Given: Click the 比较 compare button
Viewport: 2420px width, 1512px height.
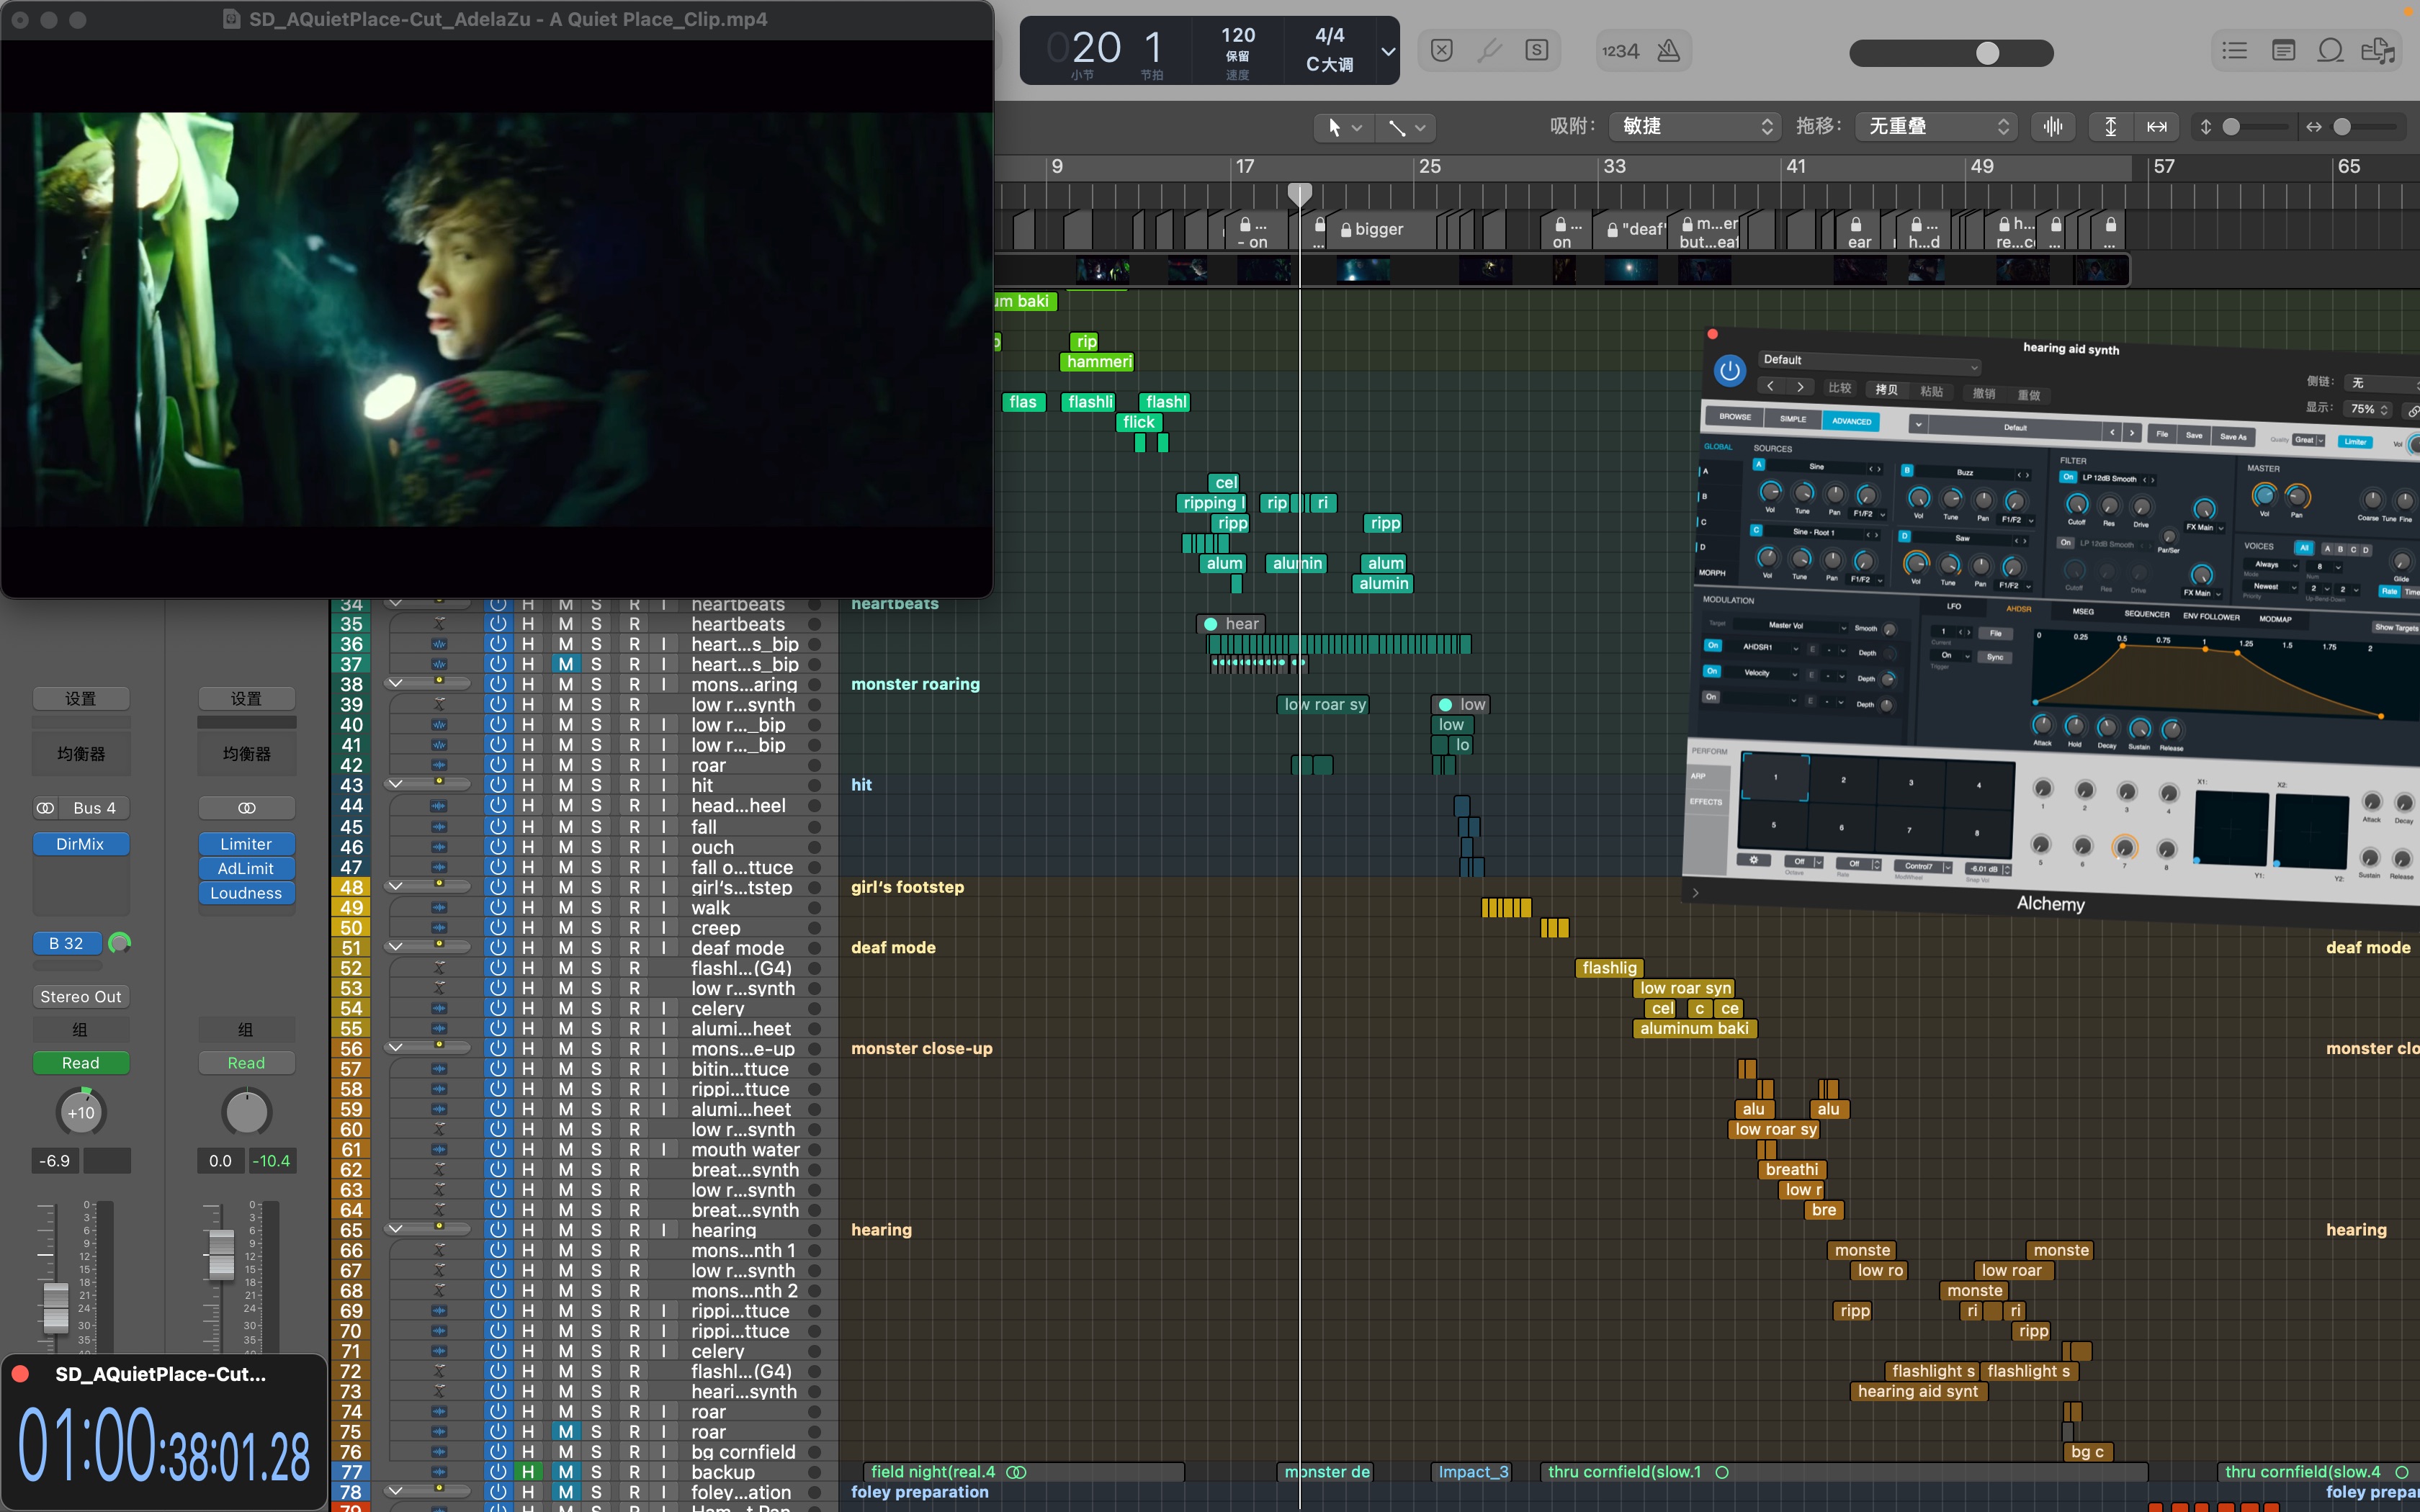Looking at the screenshot, I should (1840, 388).
